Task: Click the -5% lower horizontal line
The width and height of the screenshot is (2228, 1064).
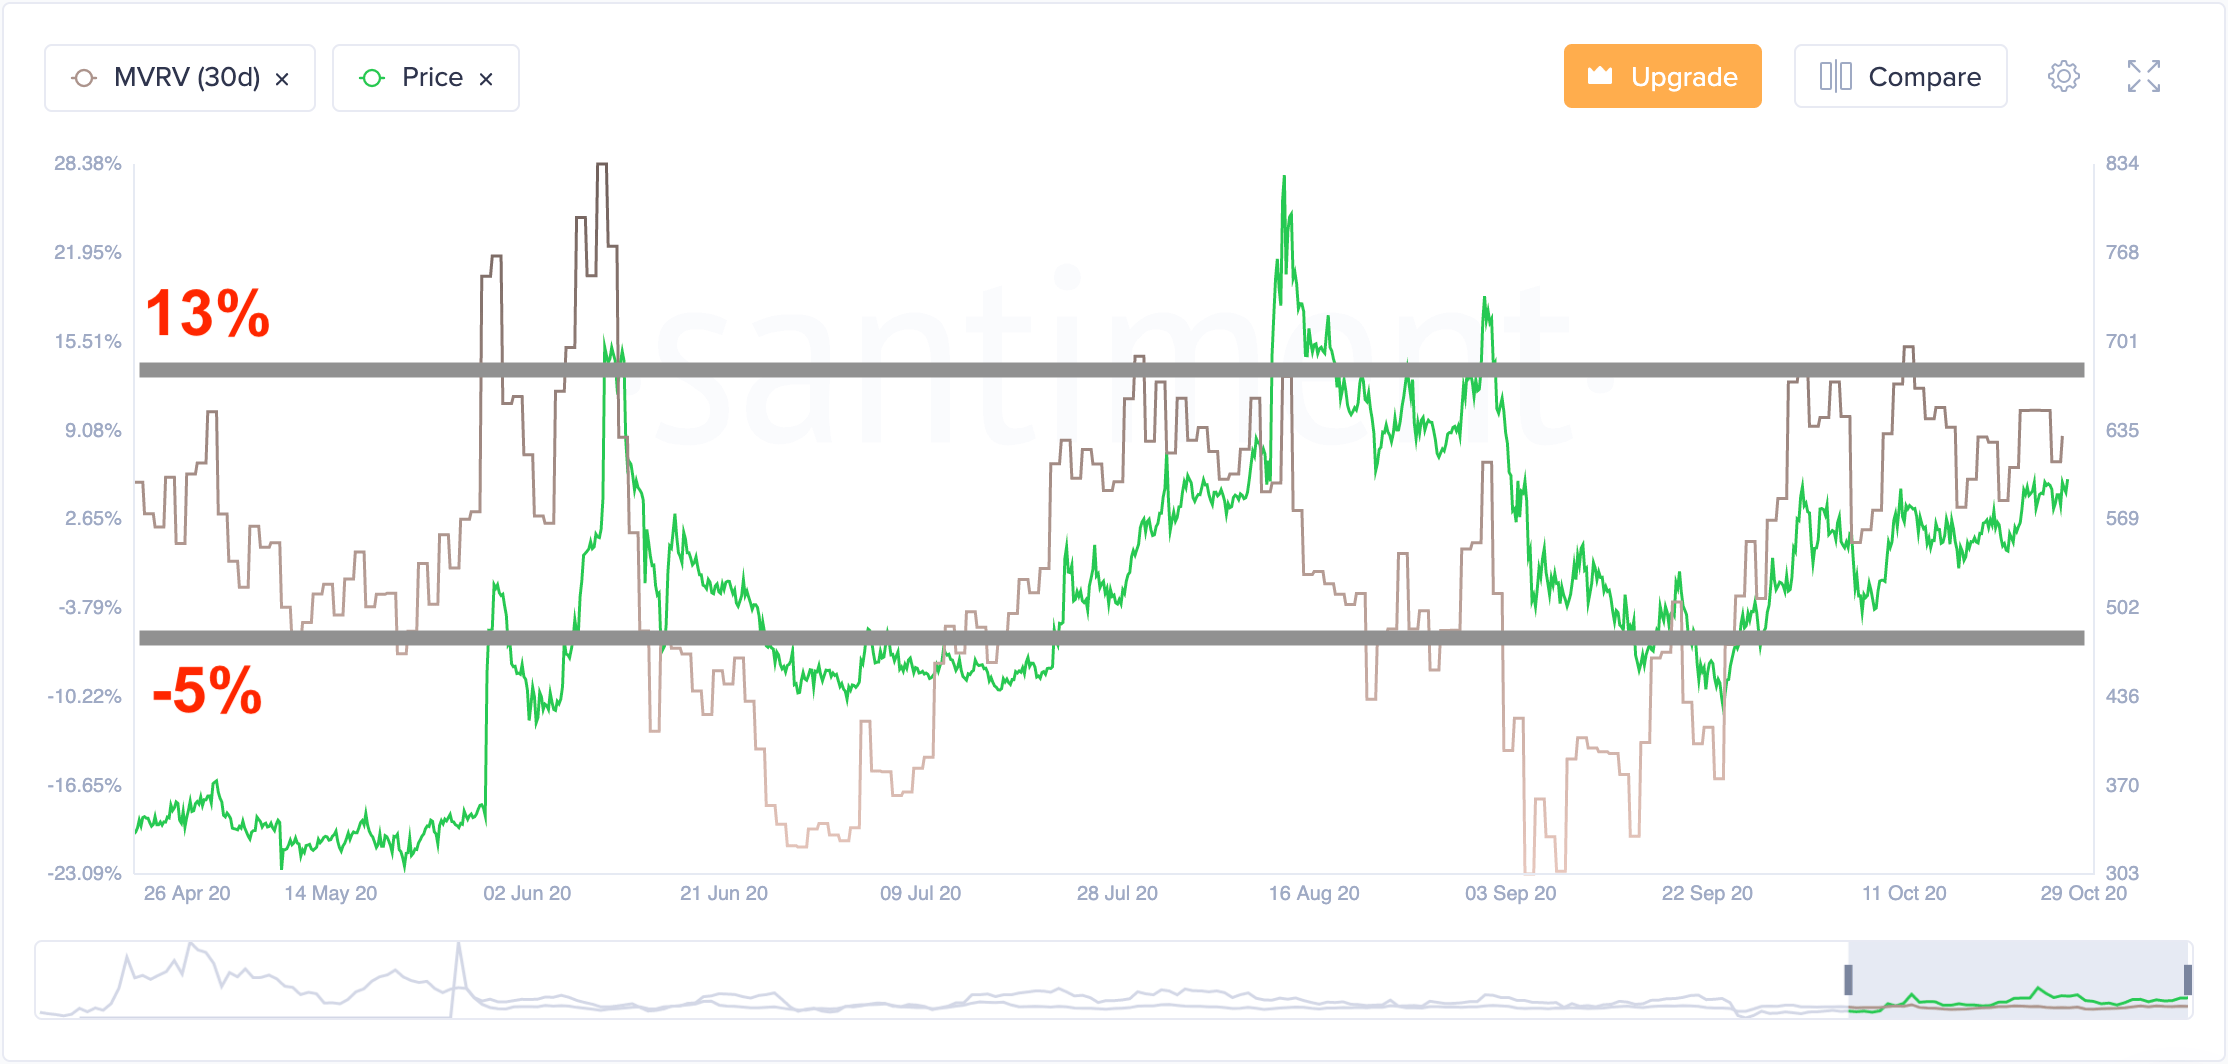Action: click(1112, 638)
